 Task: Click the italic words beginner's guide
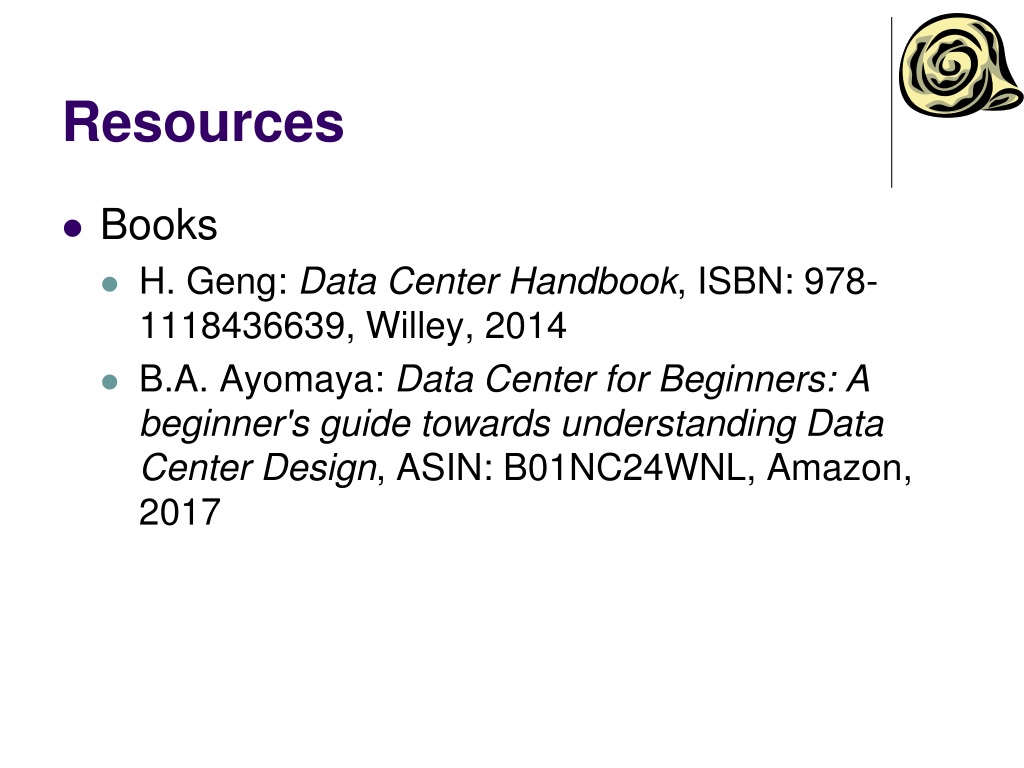[276, 424]
